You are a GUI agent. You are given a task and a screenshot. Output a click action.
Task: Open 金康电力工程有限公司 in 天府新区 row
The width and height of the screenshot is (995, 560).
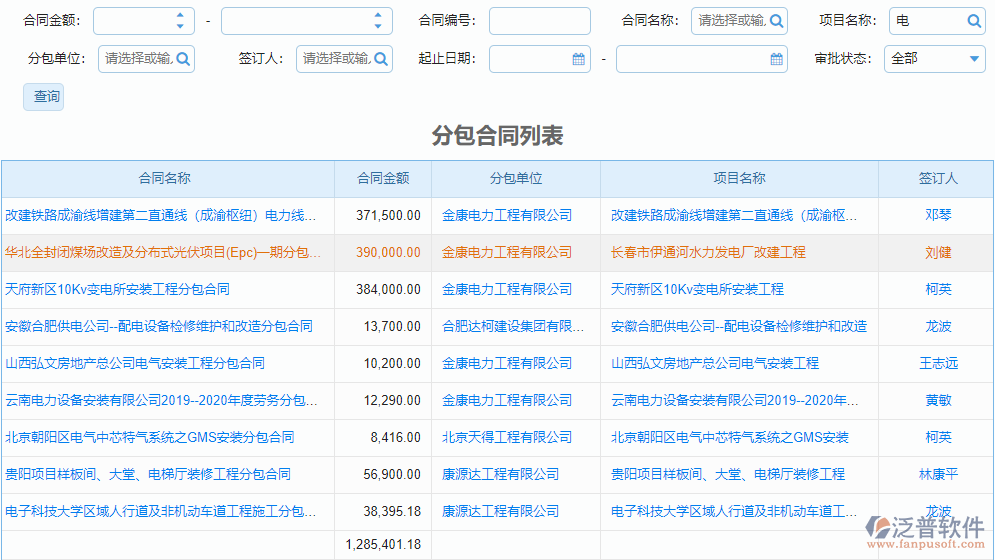[x=507, y=290]
